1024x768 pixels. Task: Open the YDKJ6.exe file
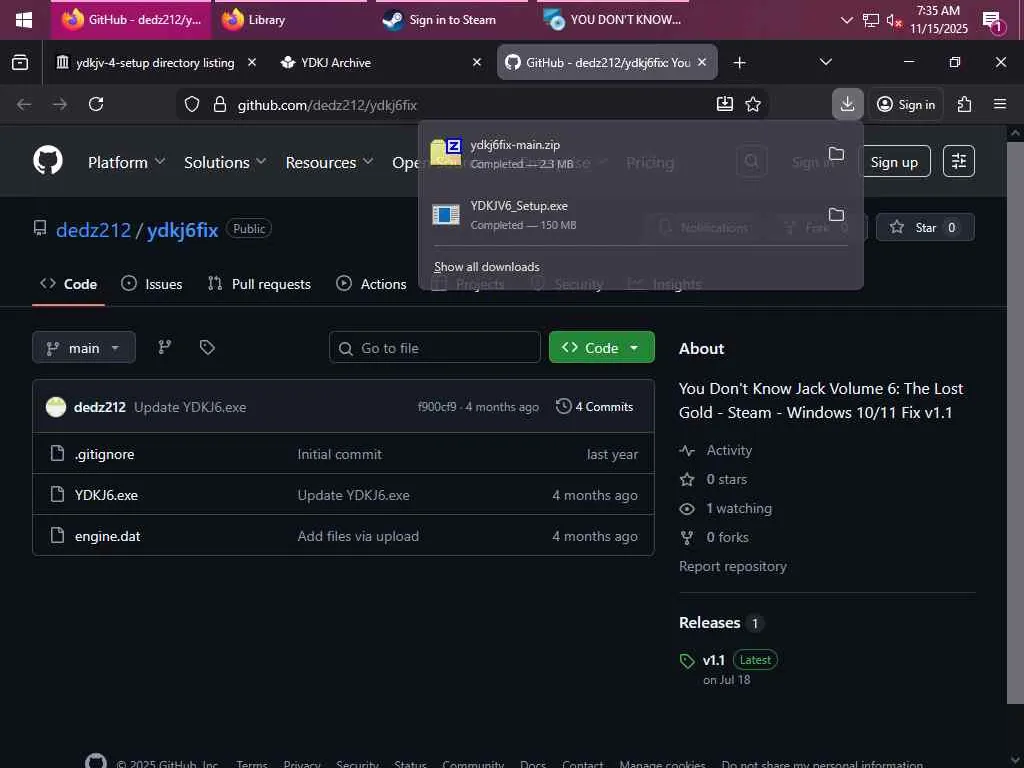tap(106, 495)
